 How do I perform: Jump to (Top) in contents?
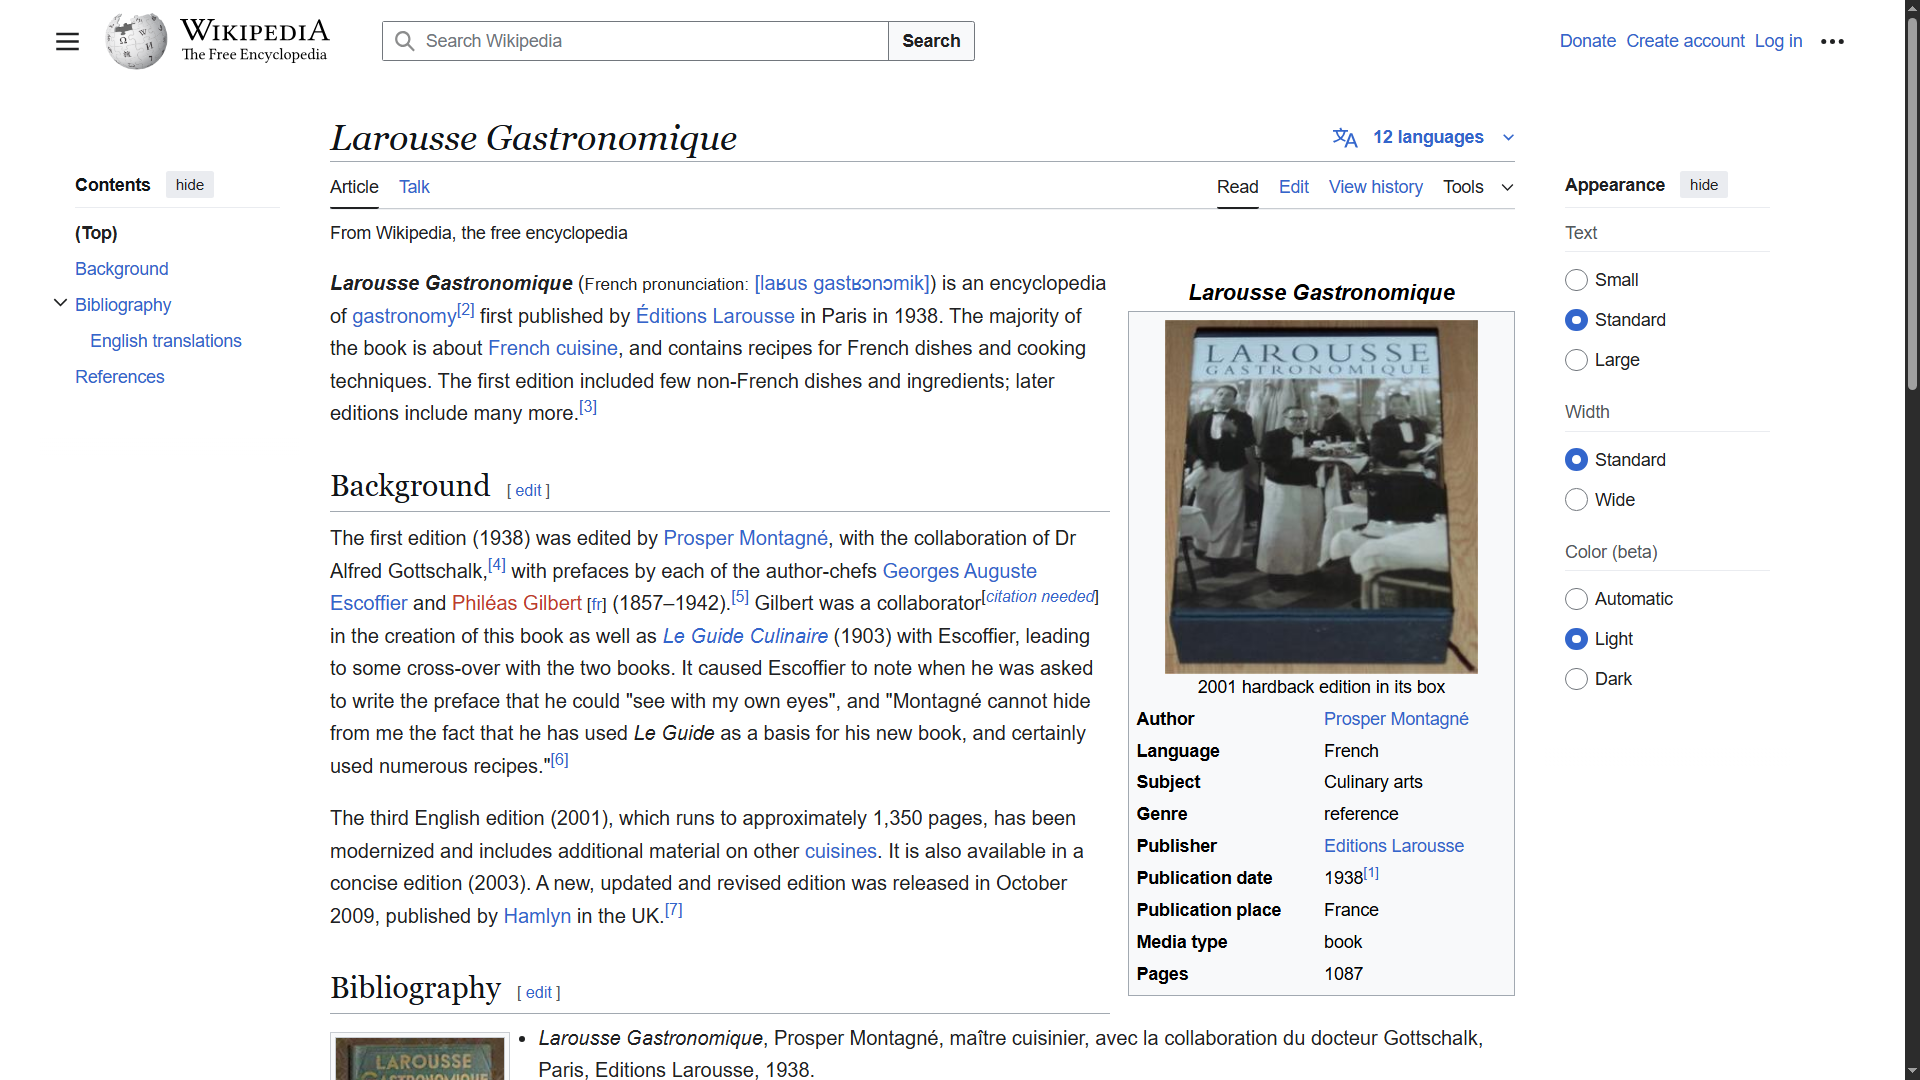click(x=96, y=233)
